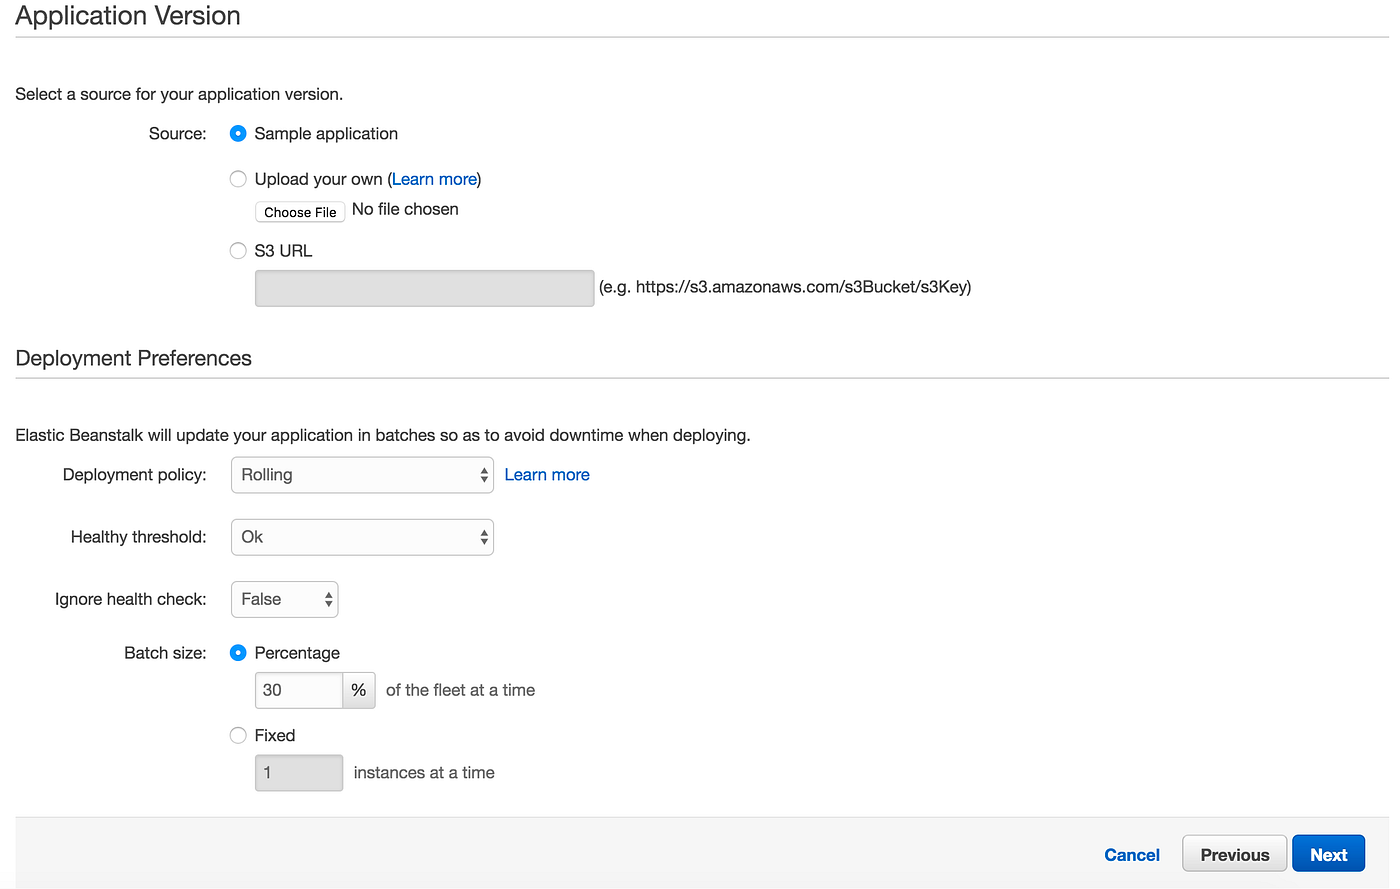The width and height of the screenshot is (1400, 889).
Task: Pick the Percentage batch size option
Action: point(237,652)
